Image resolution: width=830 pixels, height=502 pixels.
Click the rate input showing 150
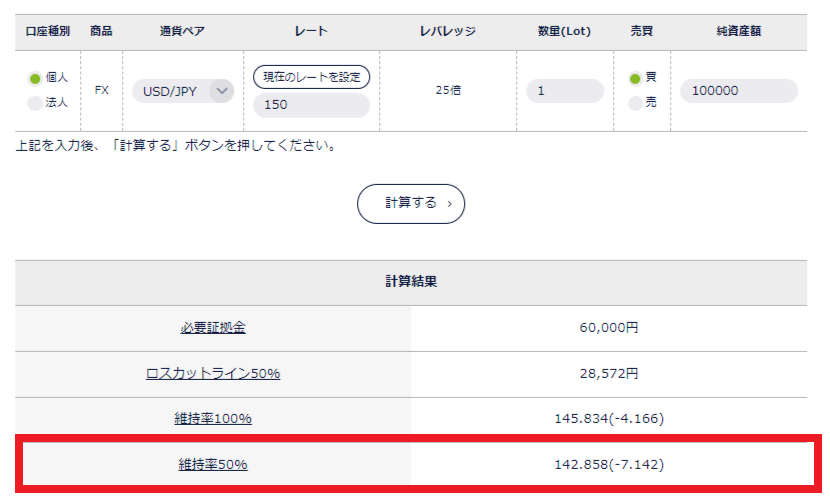[311, 105]
